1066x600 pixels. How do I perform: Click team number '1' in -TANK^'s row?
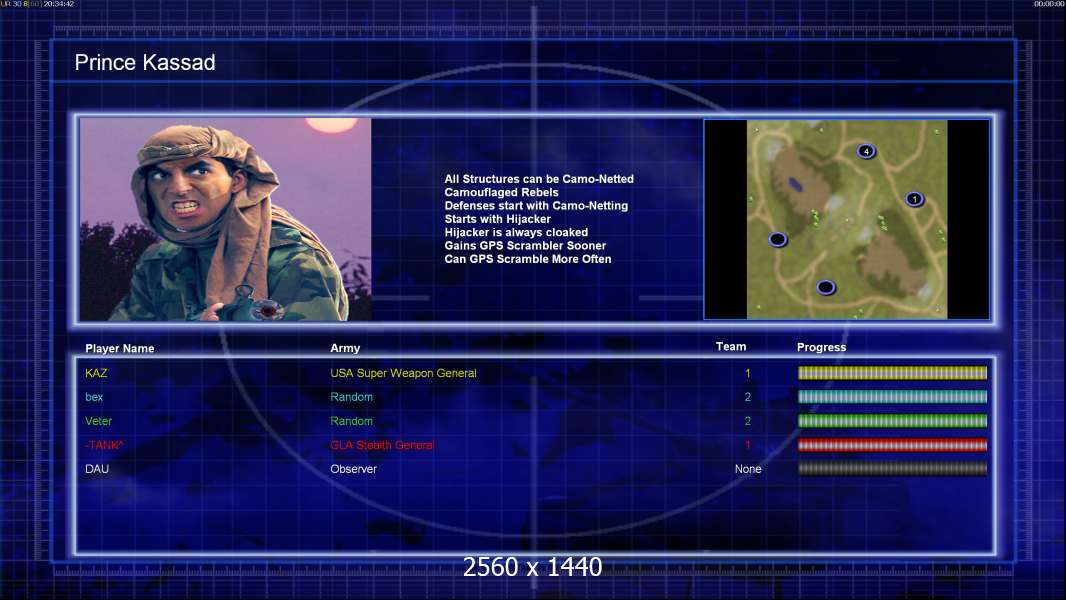tap(748, 445)
